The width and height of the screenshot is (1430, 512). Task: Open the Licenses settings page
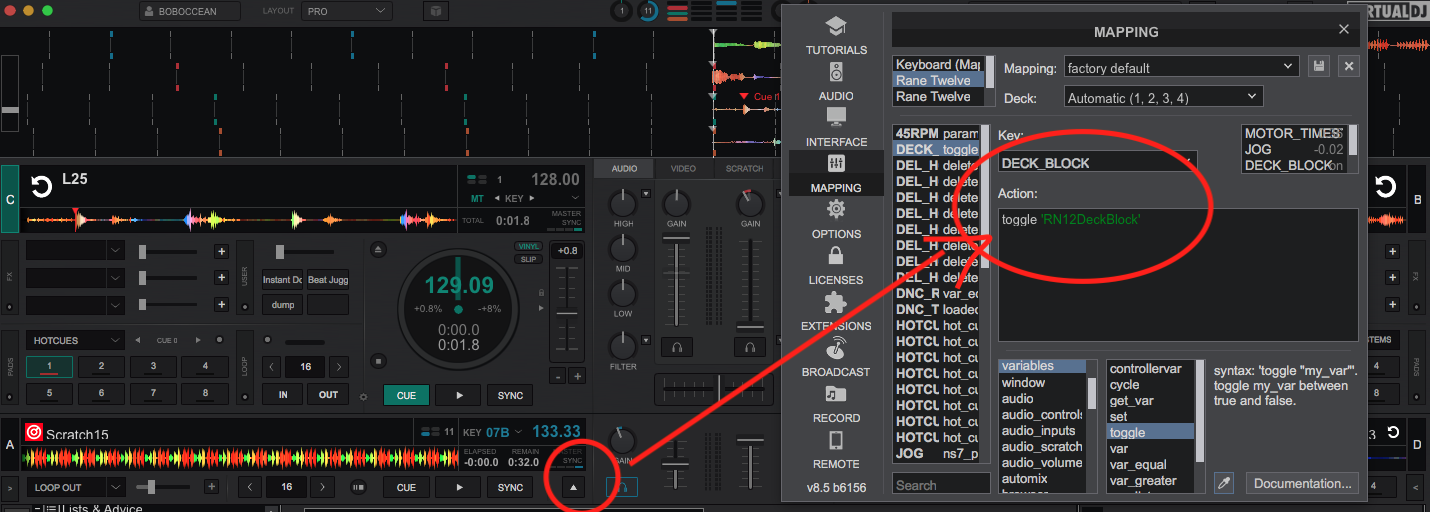[836, 265]
